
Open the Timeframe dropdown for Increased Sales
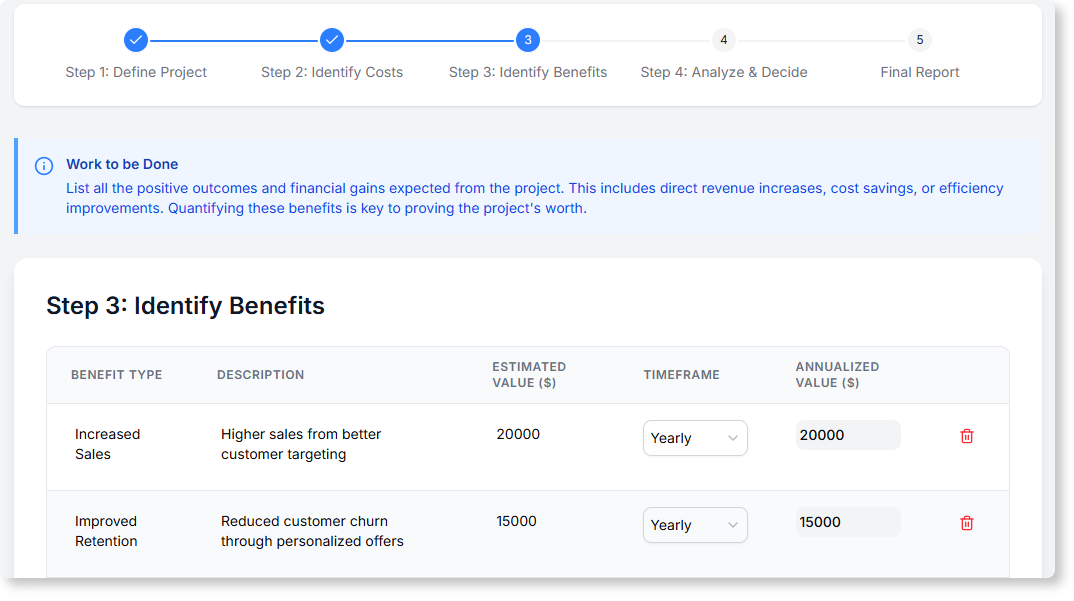(695, 438)
